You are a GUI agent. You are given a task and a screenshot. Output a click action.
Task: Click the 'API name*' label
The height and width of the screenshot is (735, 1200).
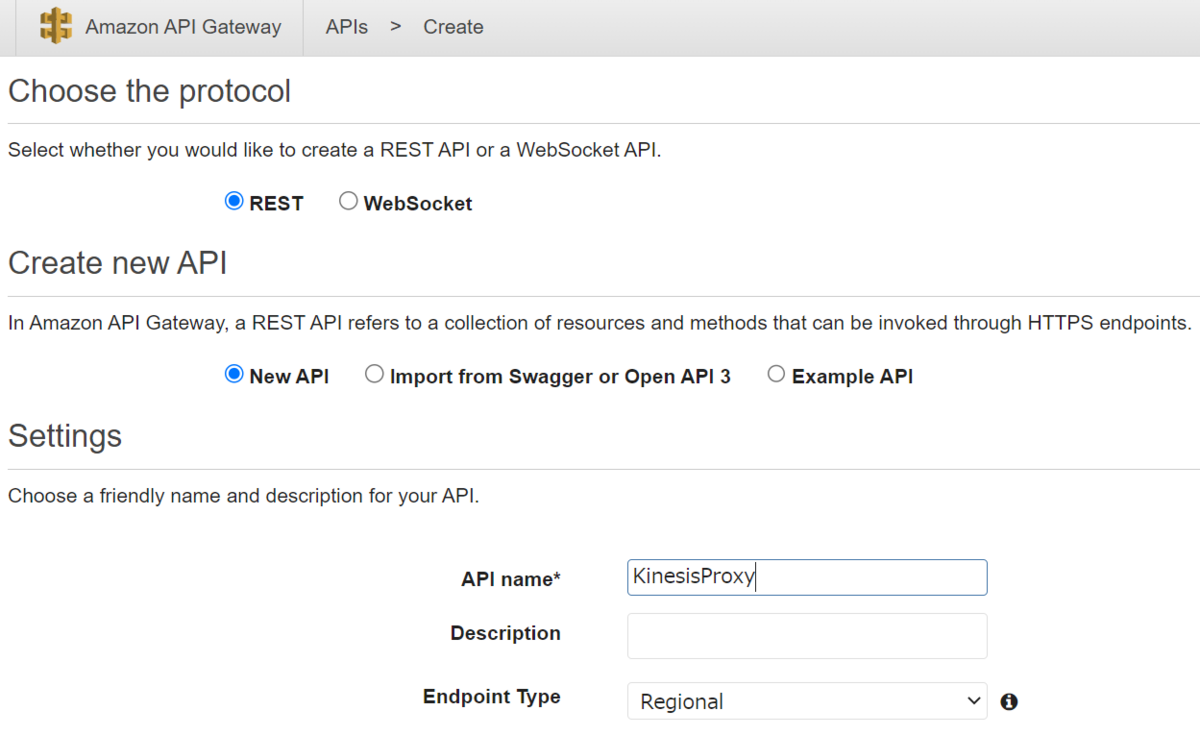(511, 579)
